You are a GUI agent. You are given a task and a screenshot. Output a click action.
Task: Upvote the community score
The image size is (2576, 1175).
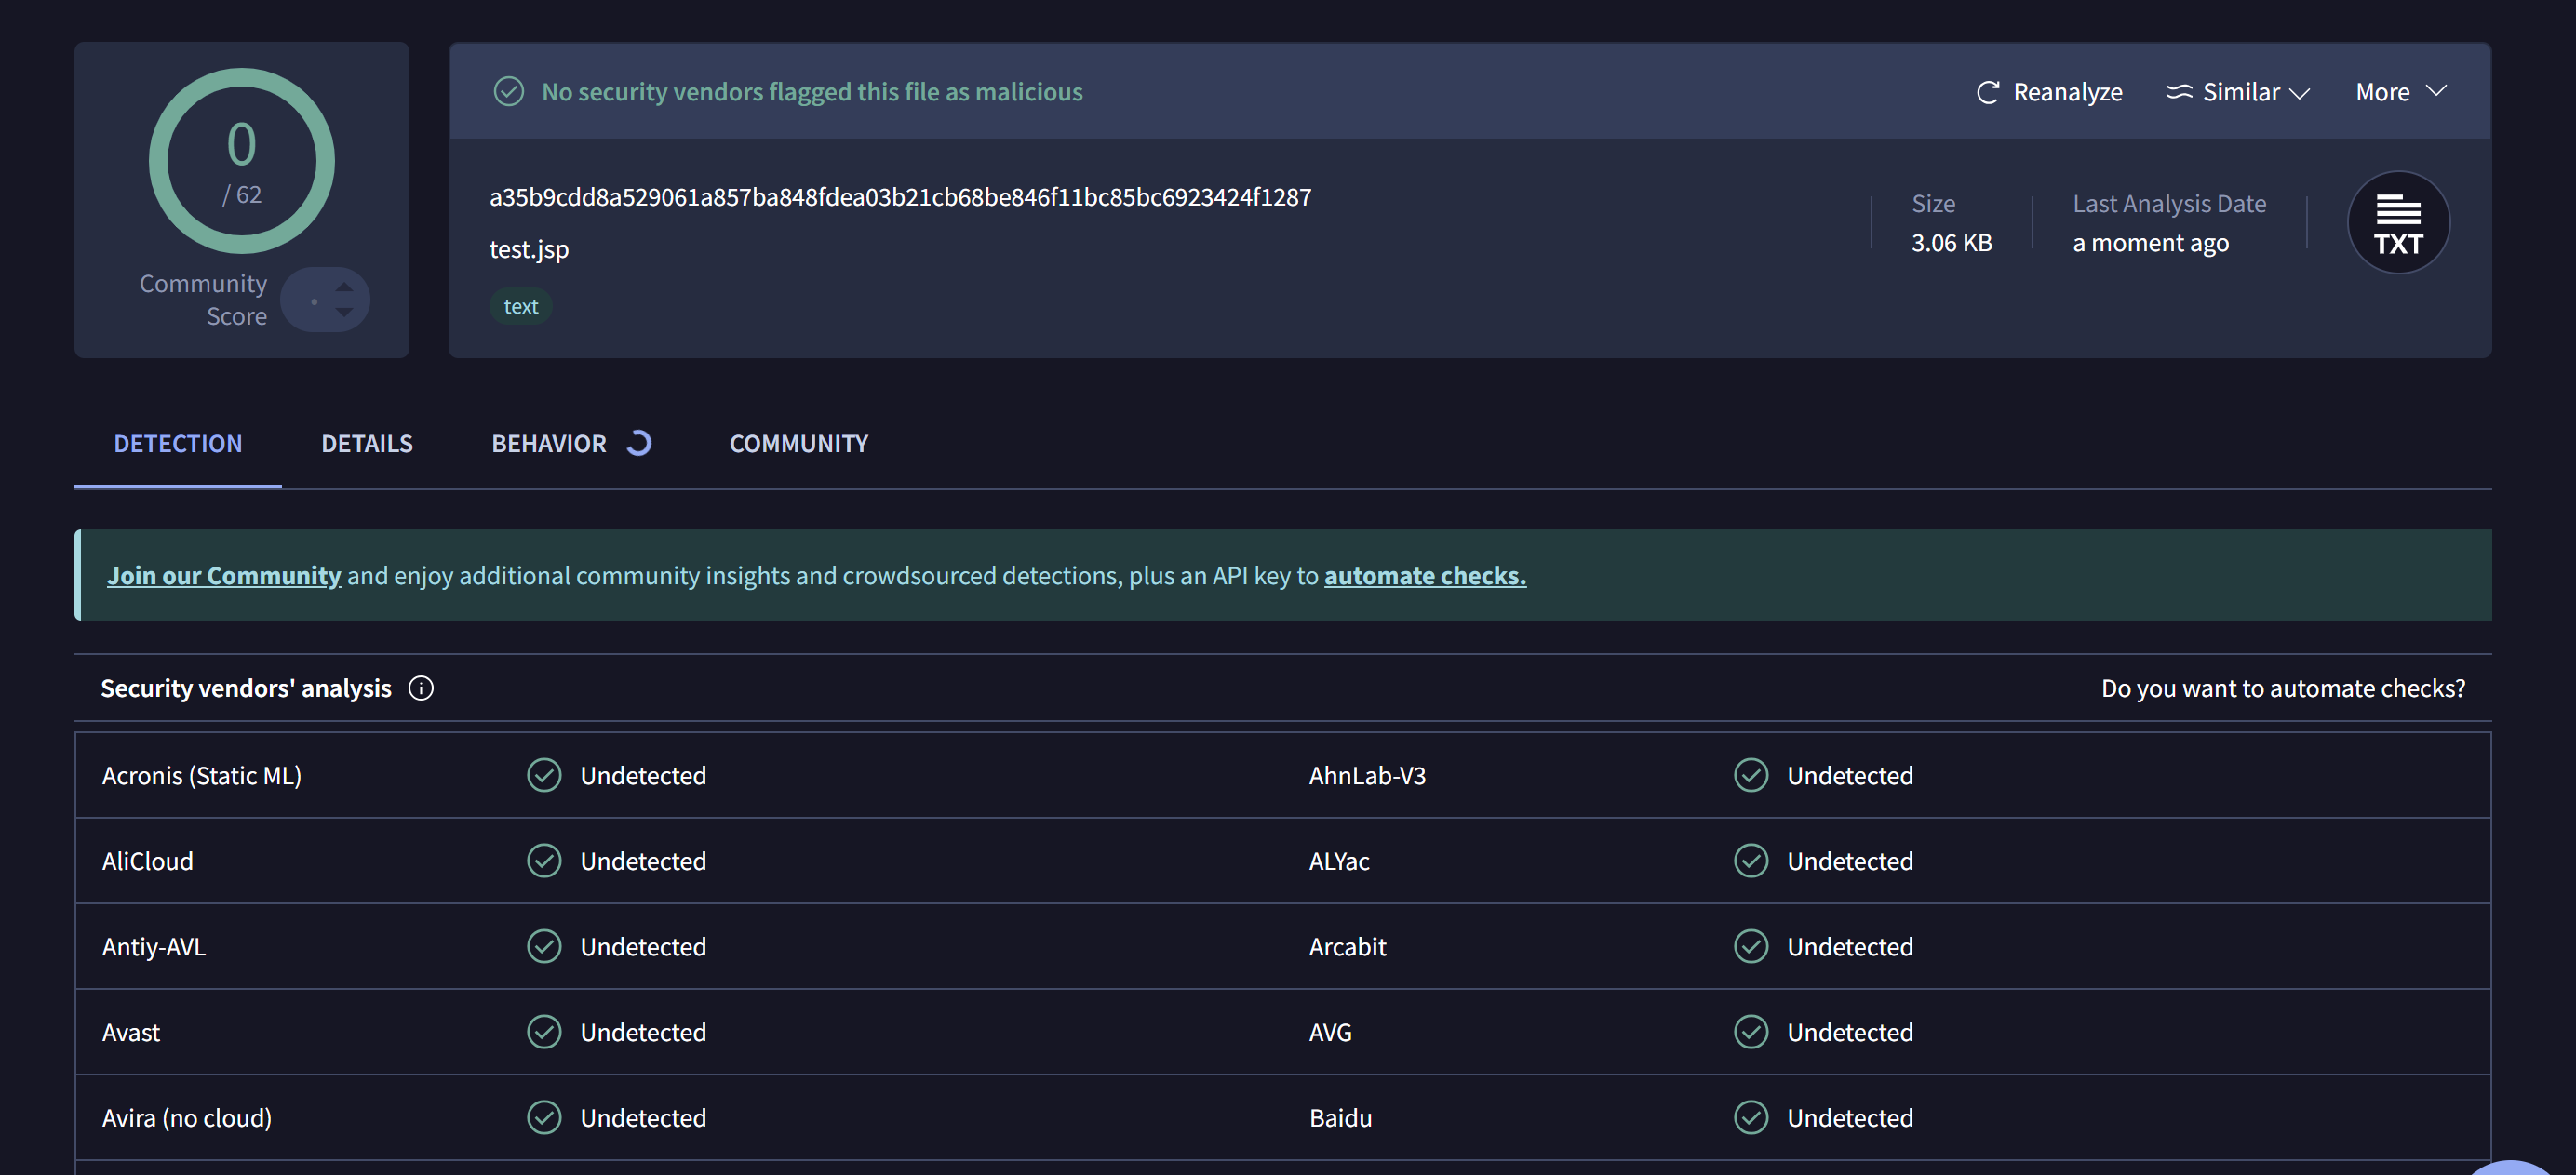344,287
